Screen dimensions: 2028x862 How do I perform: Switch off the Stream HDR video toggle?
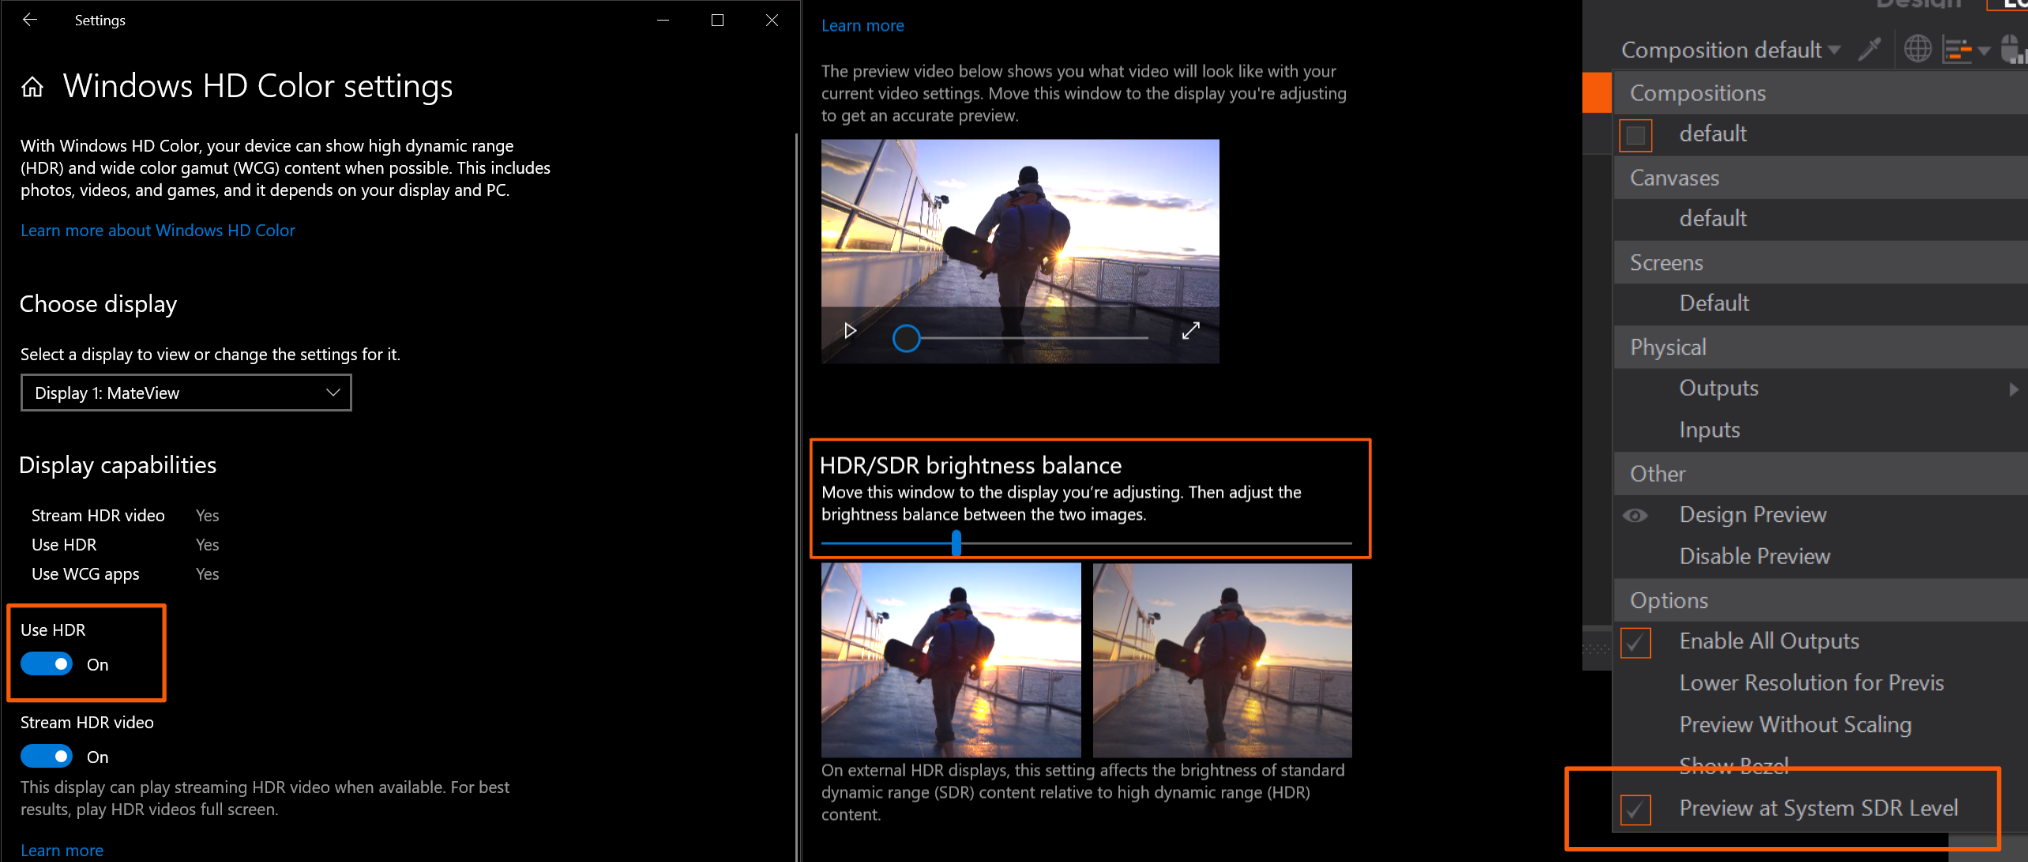click(x=47, y=756)
